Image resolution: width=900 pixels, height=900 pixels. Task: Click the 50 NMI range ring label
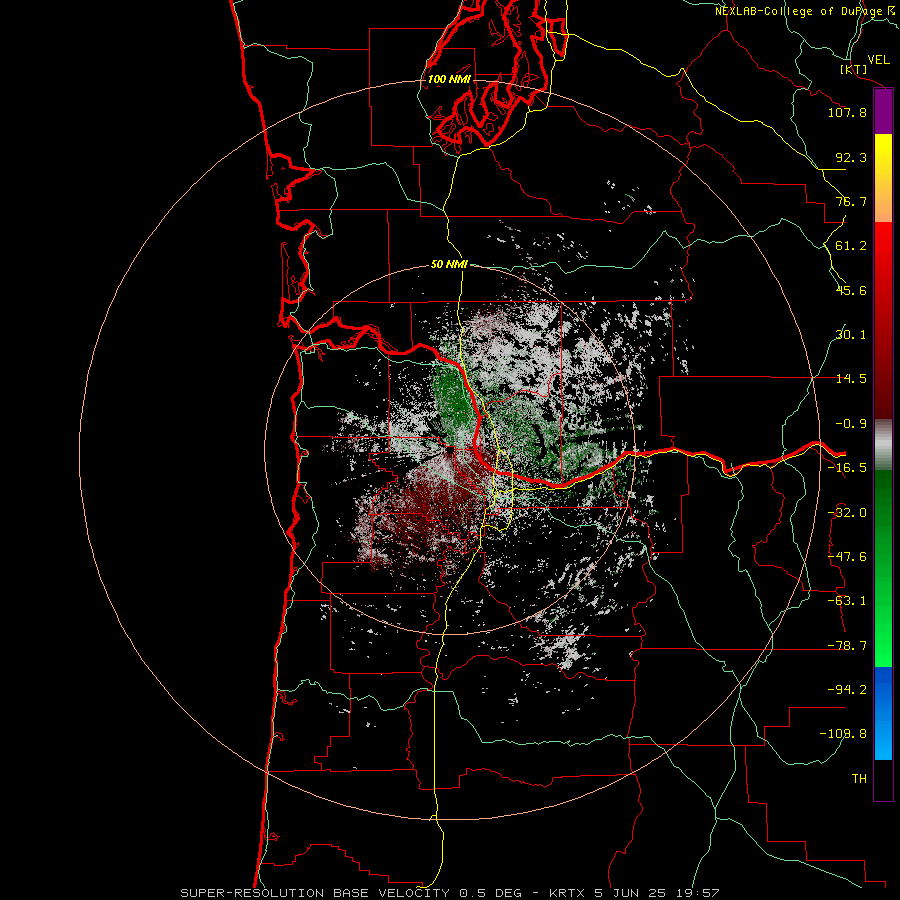pyautogui.click(x=449, y=265)
